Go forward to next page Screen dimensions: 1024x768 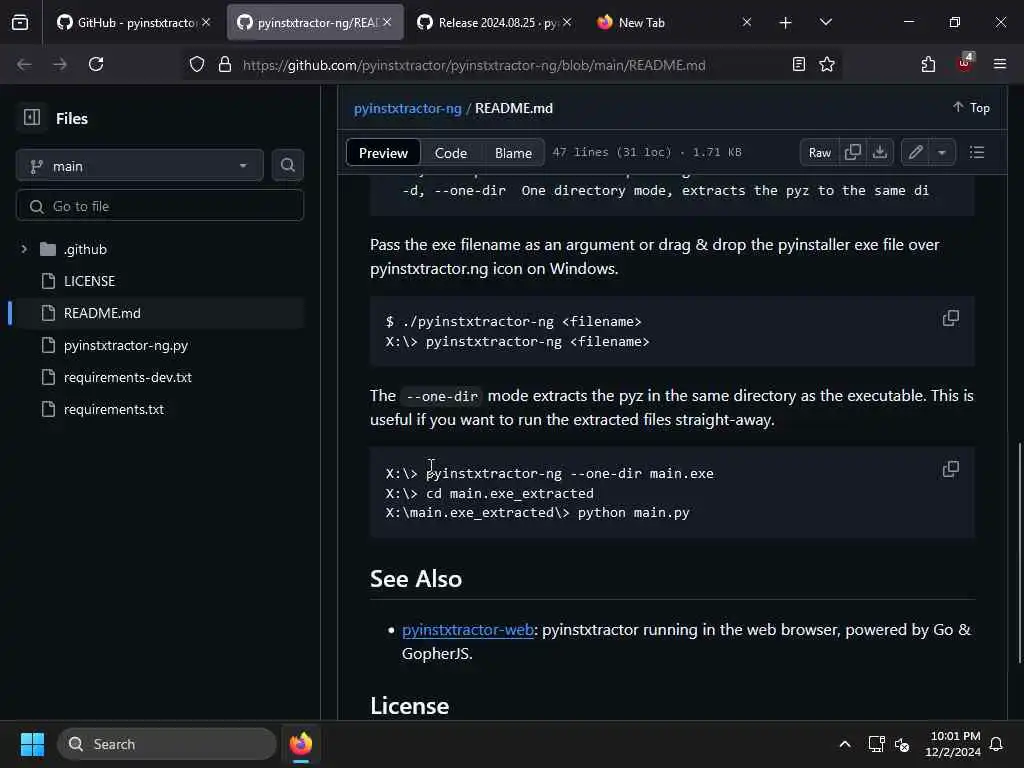[x=59, y=64]
